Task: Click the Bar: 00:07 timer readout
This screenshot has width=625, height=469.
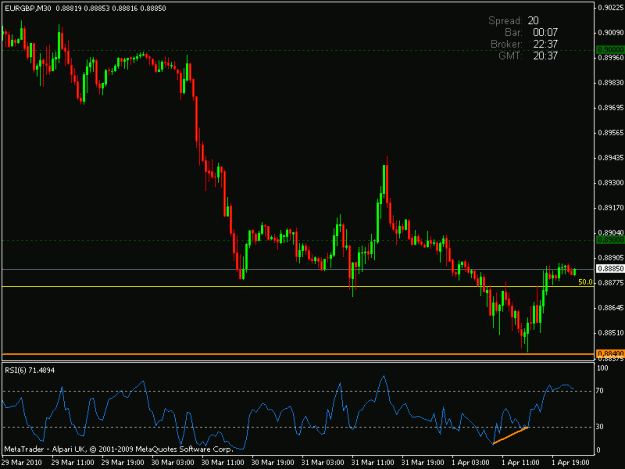Action: point(531,32)
